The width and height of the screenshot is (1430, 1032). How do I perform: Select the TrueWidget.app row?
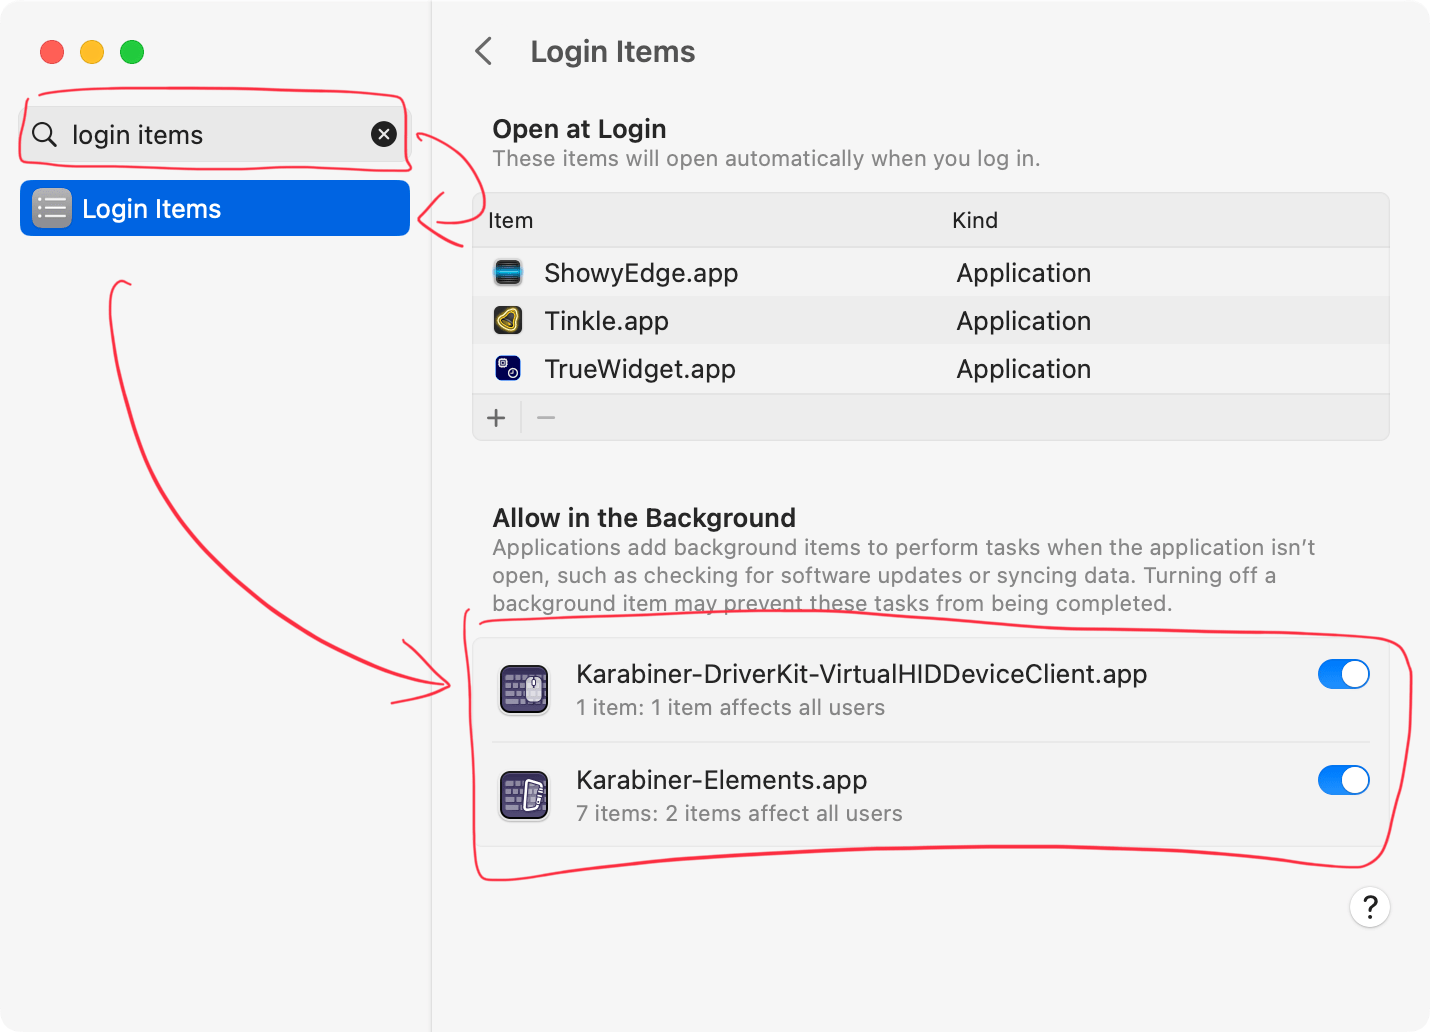(931, 368)
